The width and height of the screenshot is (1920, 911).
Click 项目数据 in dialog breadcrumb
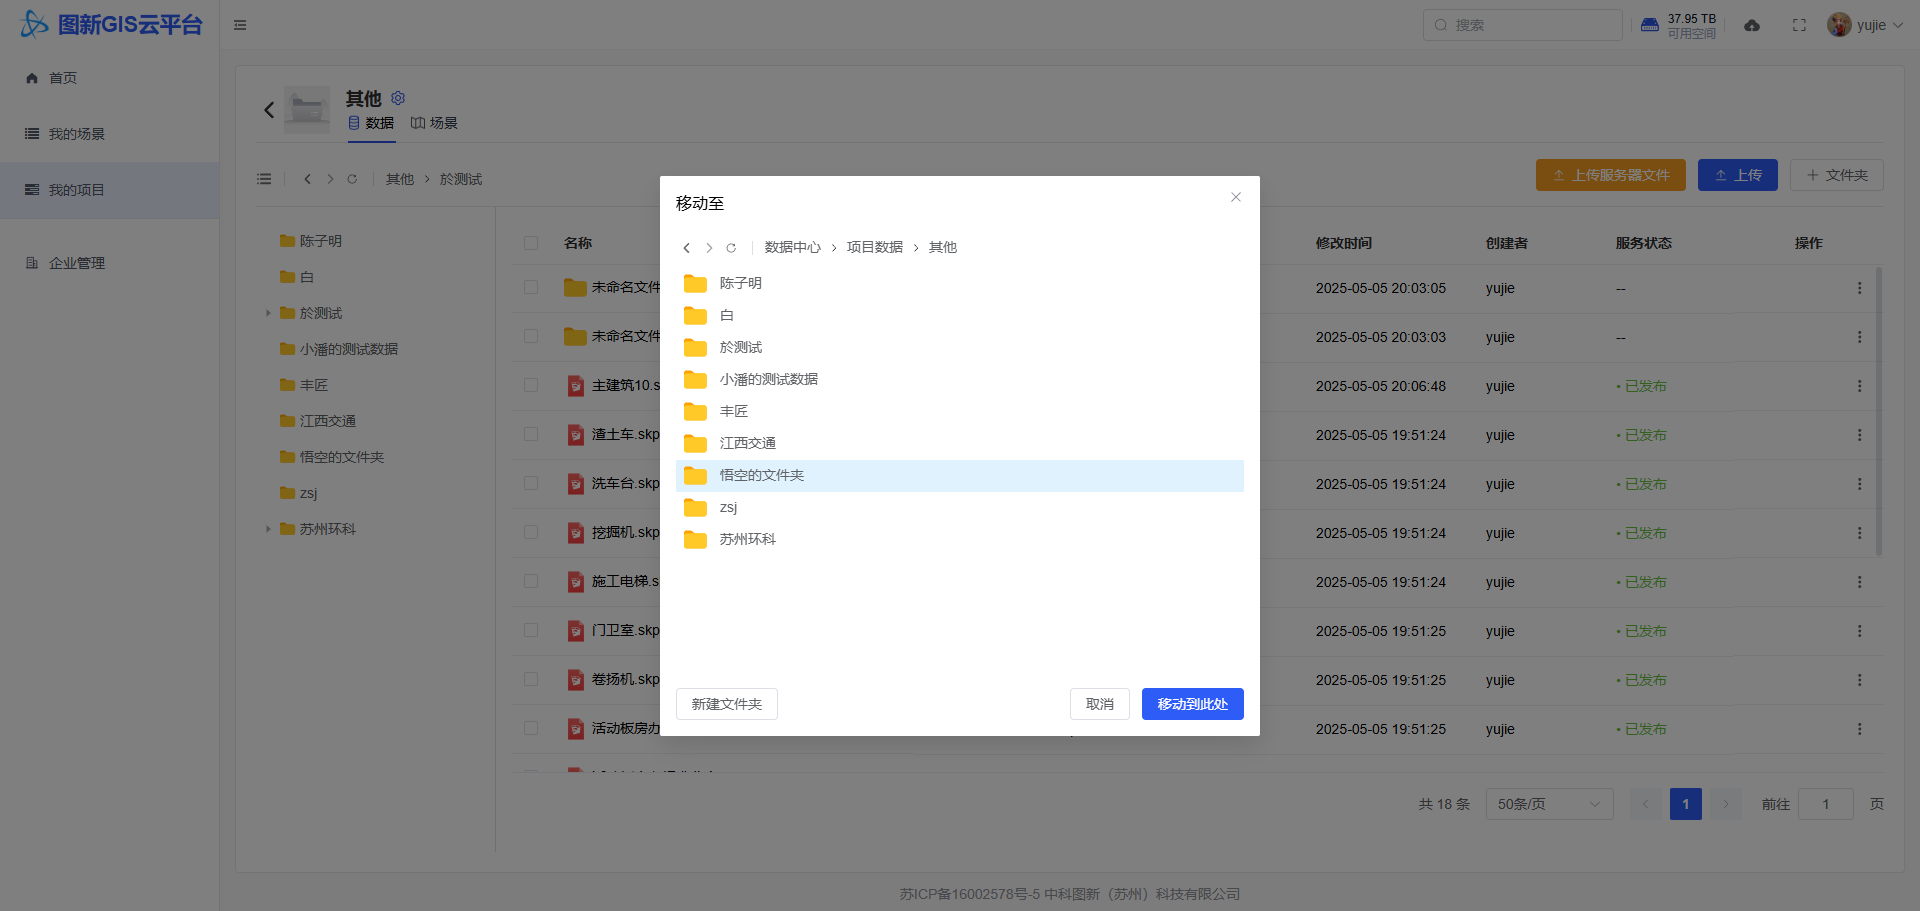pos(875,248)
